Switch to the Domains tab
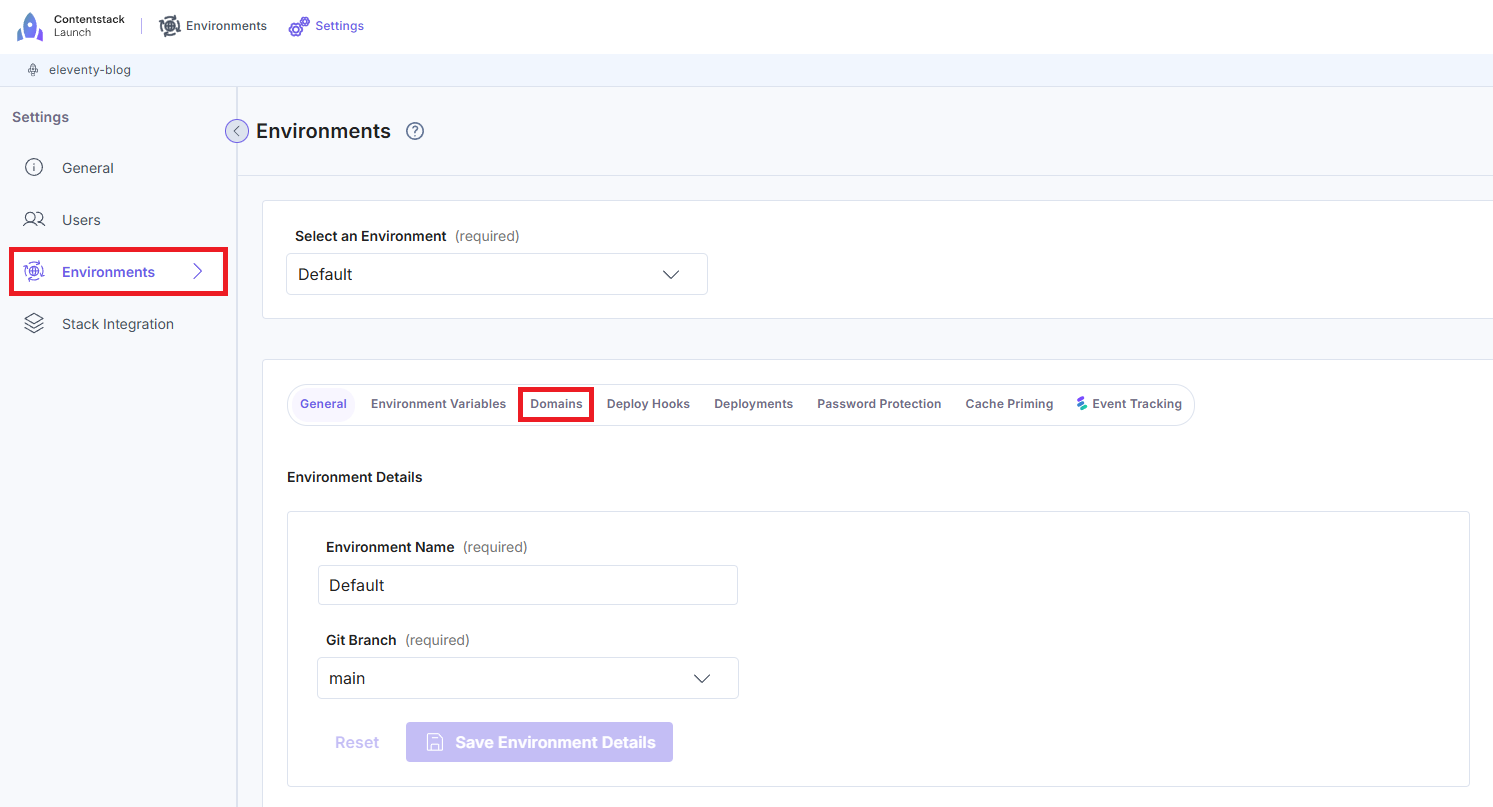The width and height of the screenshot is (1493, 807). click(x=556, y=404)
